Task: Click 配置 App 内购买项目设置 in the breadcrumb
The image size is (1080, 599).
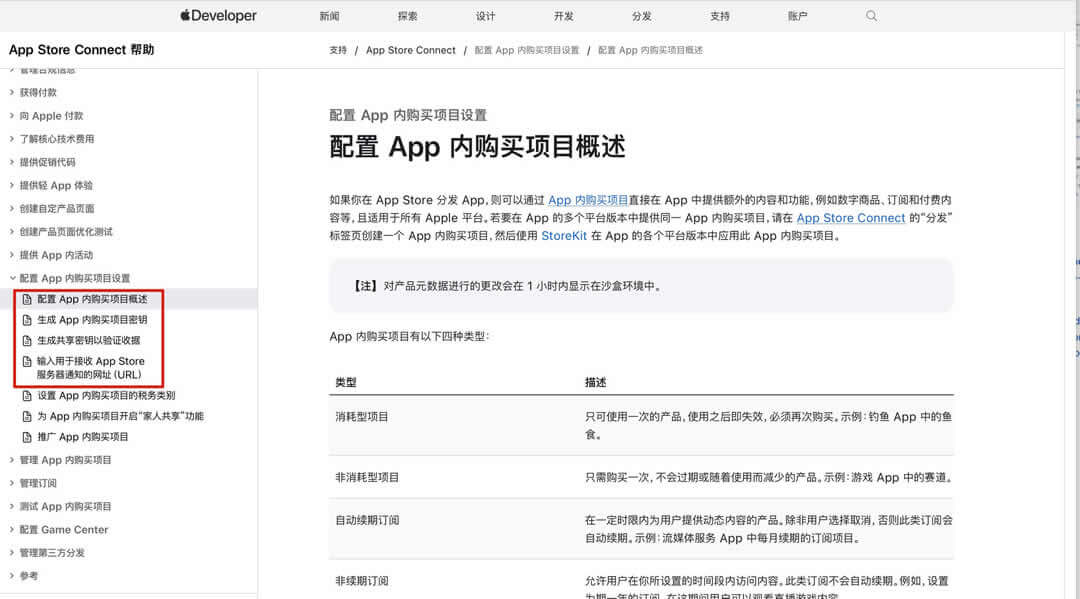Action: coord(527,50)
